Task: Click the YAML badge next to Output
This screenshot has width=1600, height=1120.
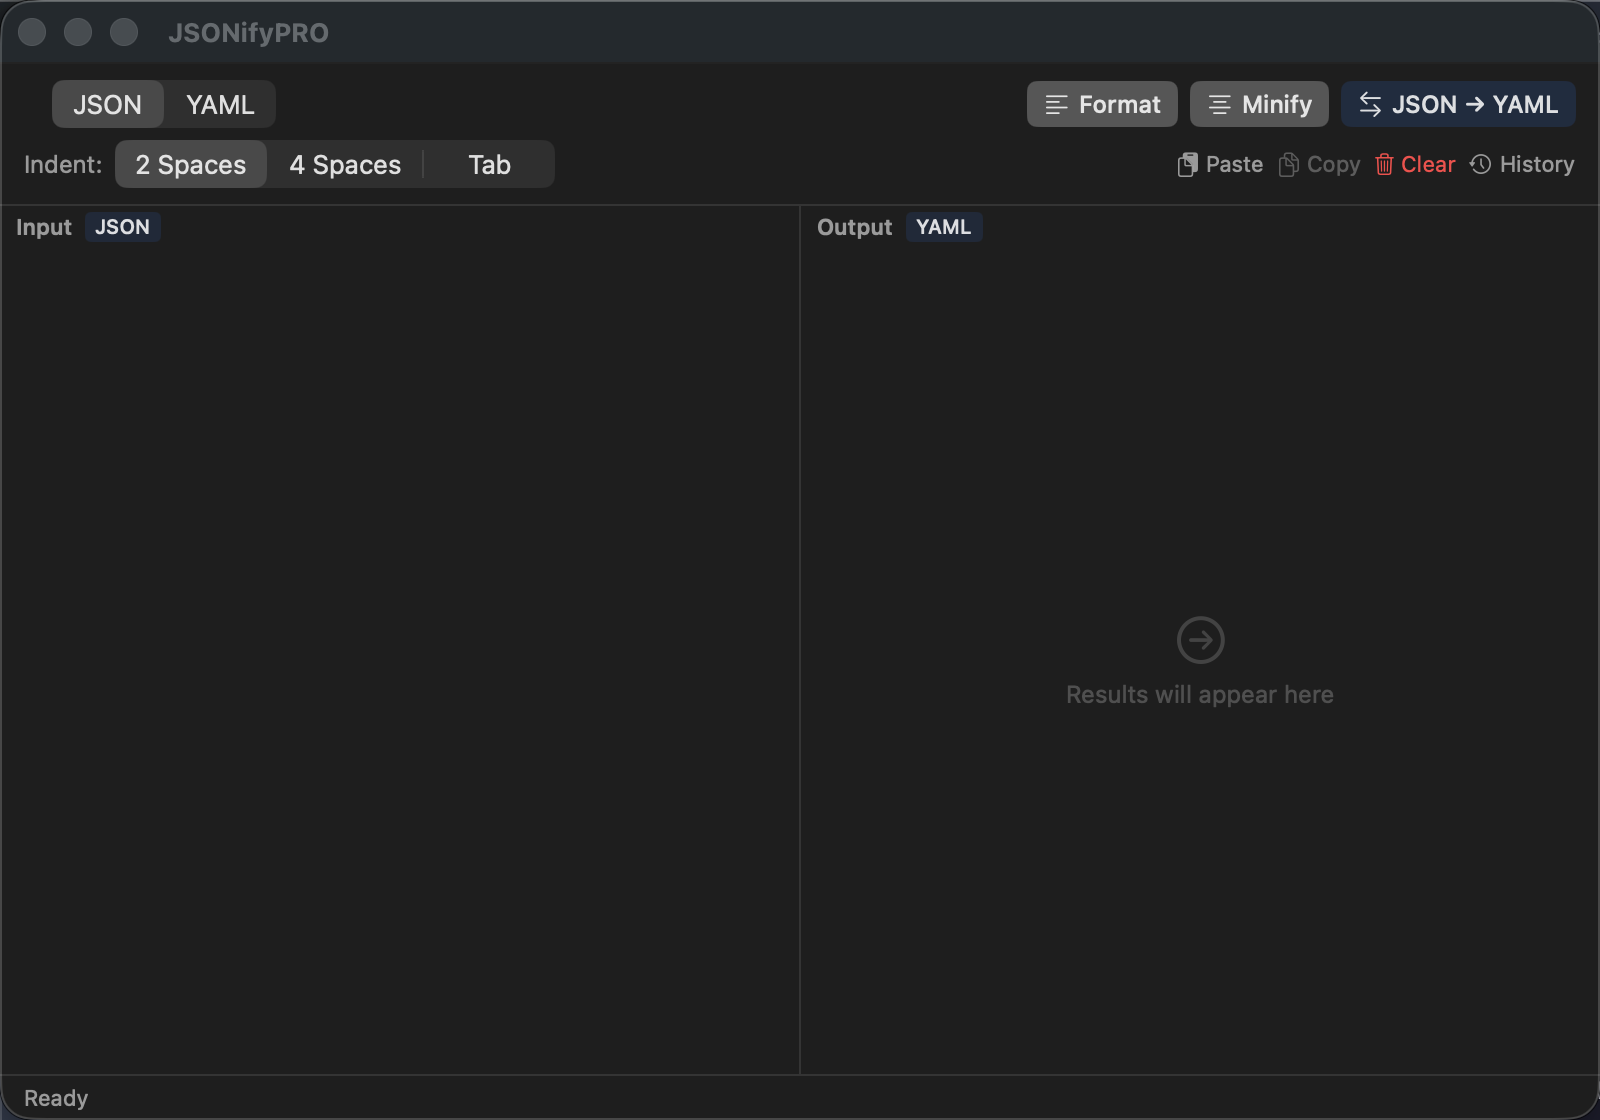Action: click(943, 227)
